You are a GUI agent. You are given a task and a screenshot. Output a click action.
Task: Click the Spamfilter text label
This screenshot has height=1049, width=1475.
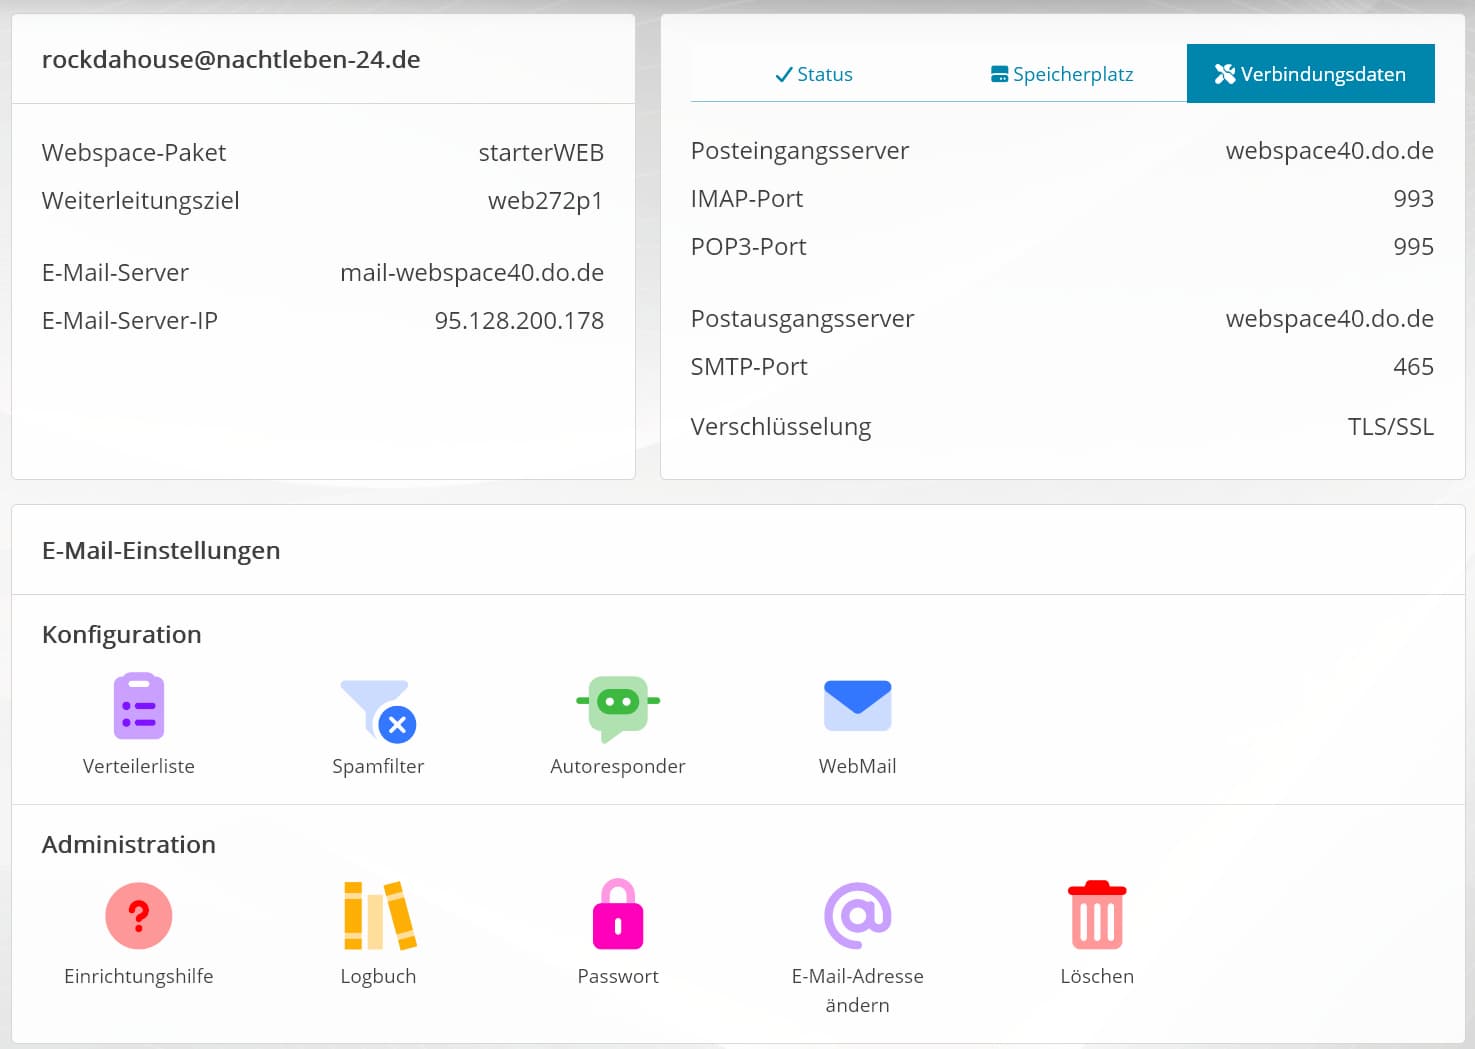pyautogui.click(x=378, y=766)
